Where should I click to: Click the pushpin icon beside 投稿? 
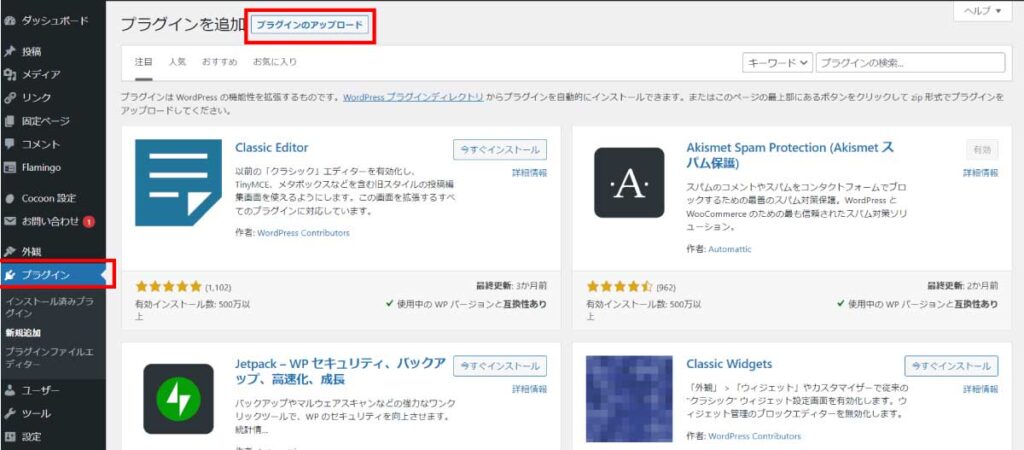tap(9, 52)
